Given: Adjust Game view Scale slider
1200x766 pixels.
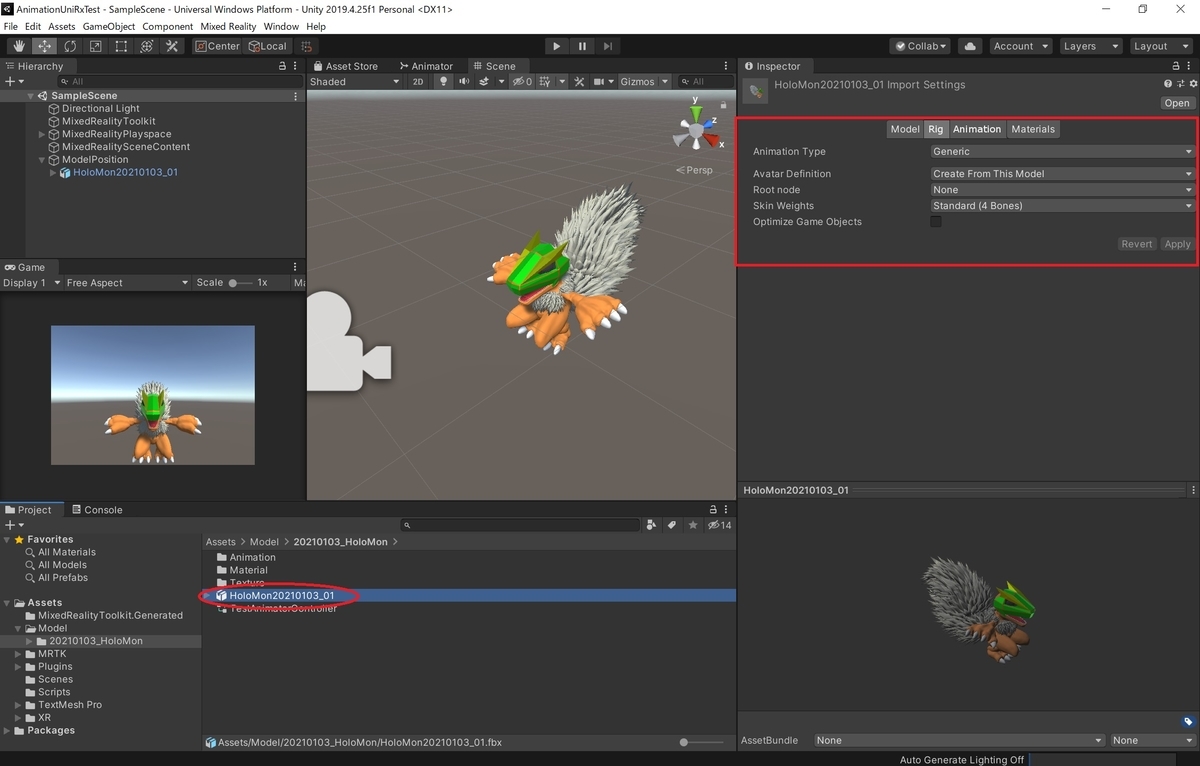Looking at the screenshot, I should click(240, 283).
